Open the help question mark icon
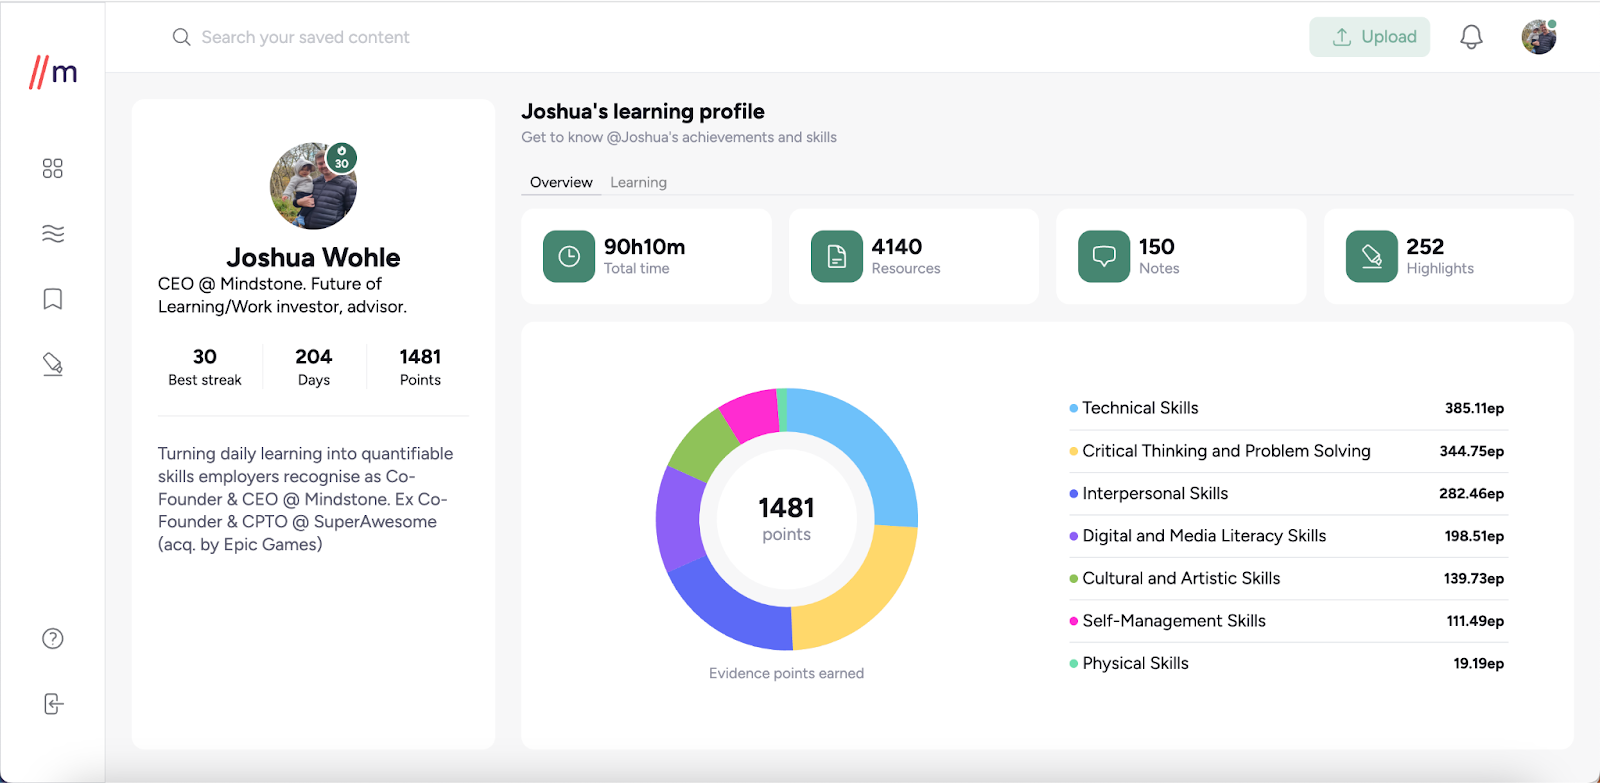Viewport: 1600px width, 783px height. [x=53, y=639]
